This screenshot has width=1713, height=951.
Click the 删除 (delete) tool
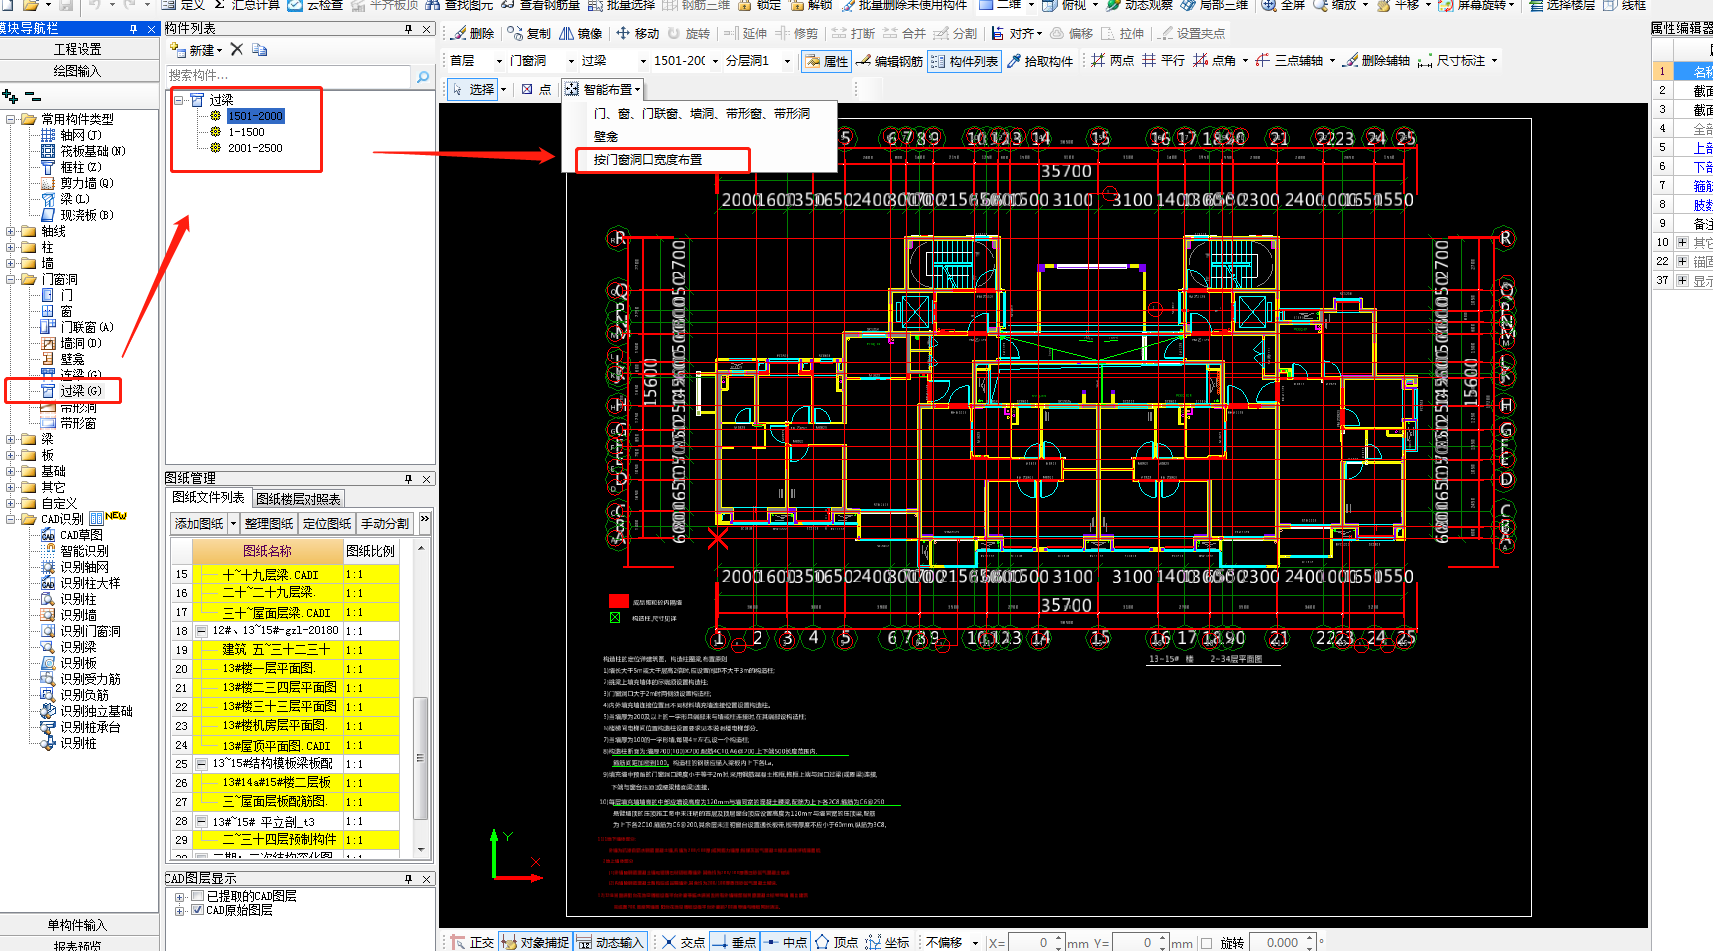pyautogui.click(x=472, y=33)
